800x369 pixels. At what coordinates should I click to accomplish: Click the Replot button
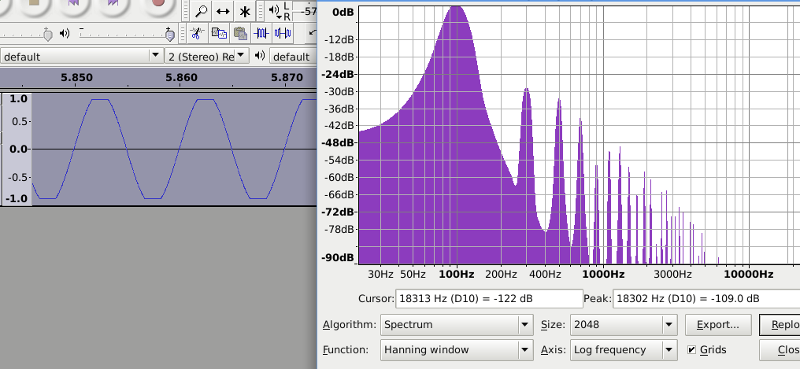click(x=780, y=325)
